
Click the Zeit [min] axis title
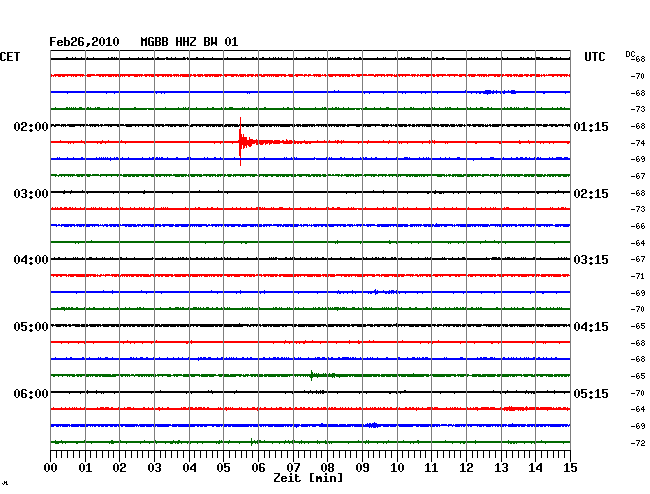pos(308,478)
